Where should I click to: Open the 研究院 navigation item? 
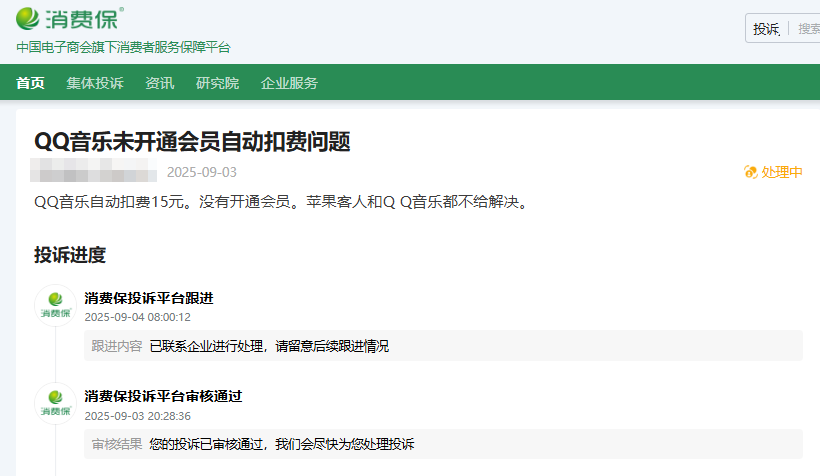pyautogui.click(x=217, y=83)
